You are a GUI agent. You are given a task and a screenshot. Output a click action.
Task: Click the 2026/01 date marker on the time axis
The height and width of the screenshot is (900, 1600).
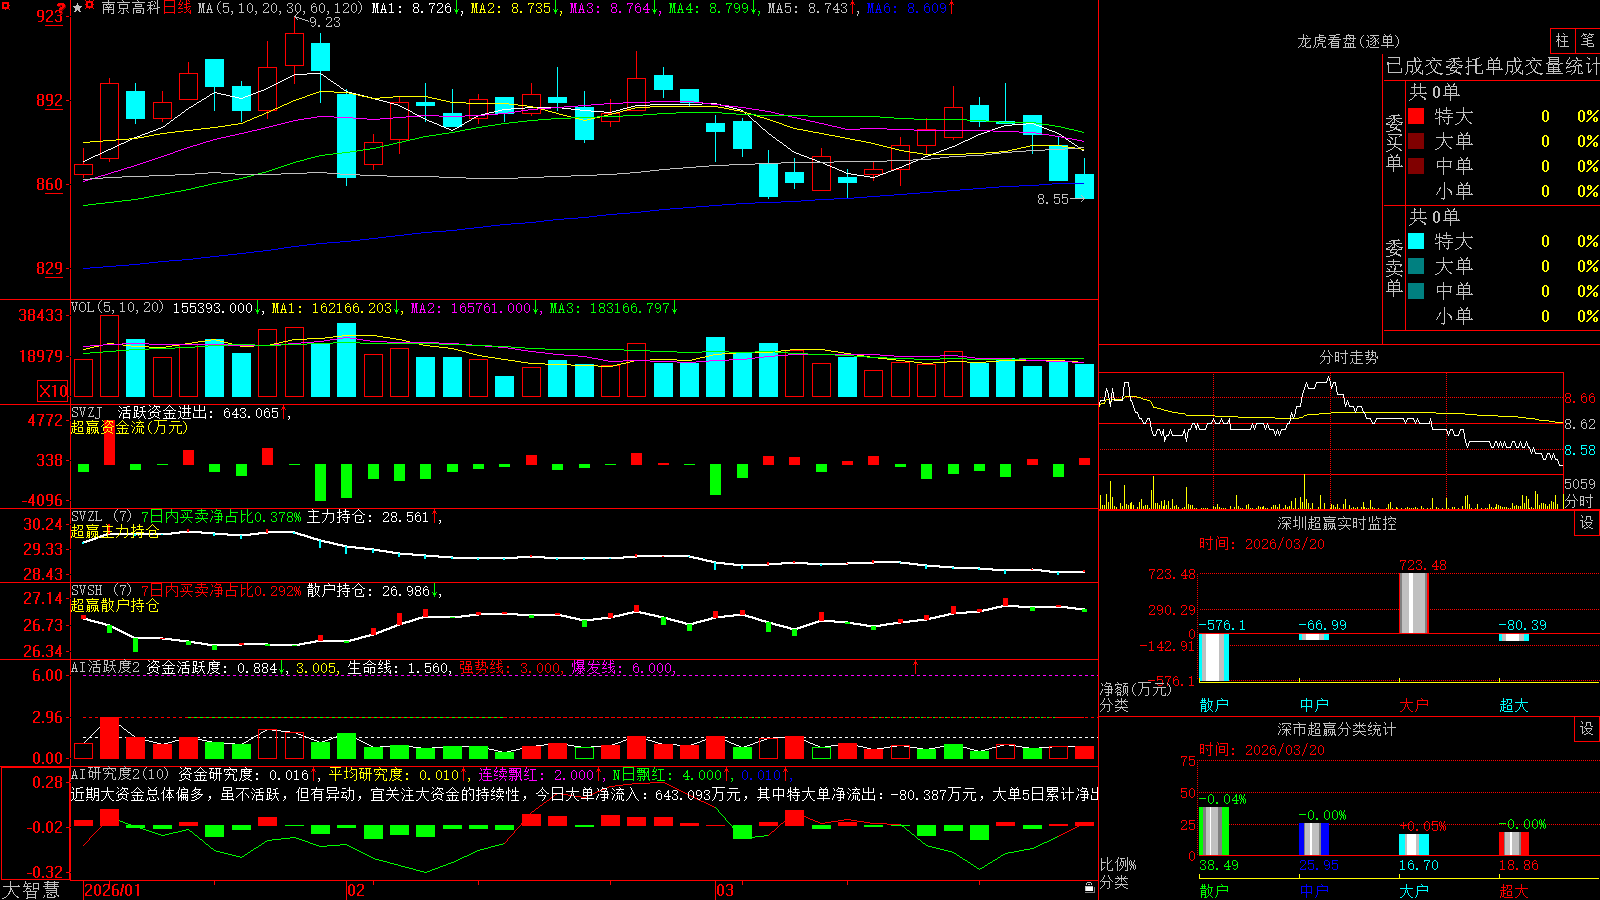(113, 890)
